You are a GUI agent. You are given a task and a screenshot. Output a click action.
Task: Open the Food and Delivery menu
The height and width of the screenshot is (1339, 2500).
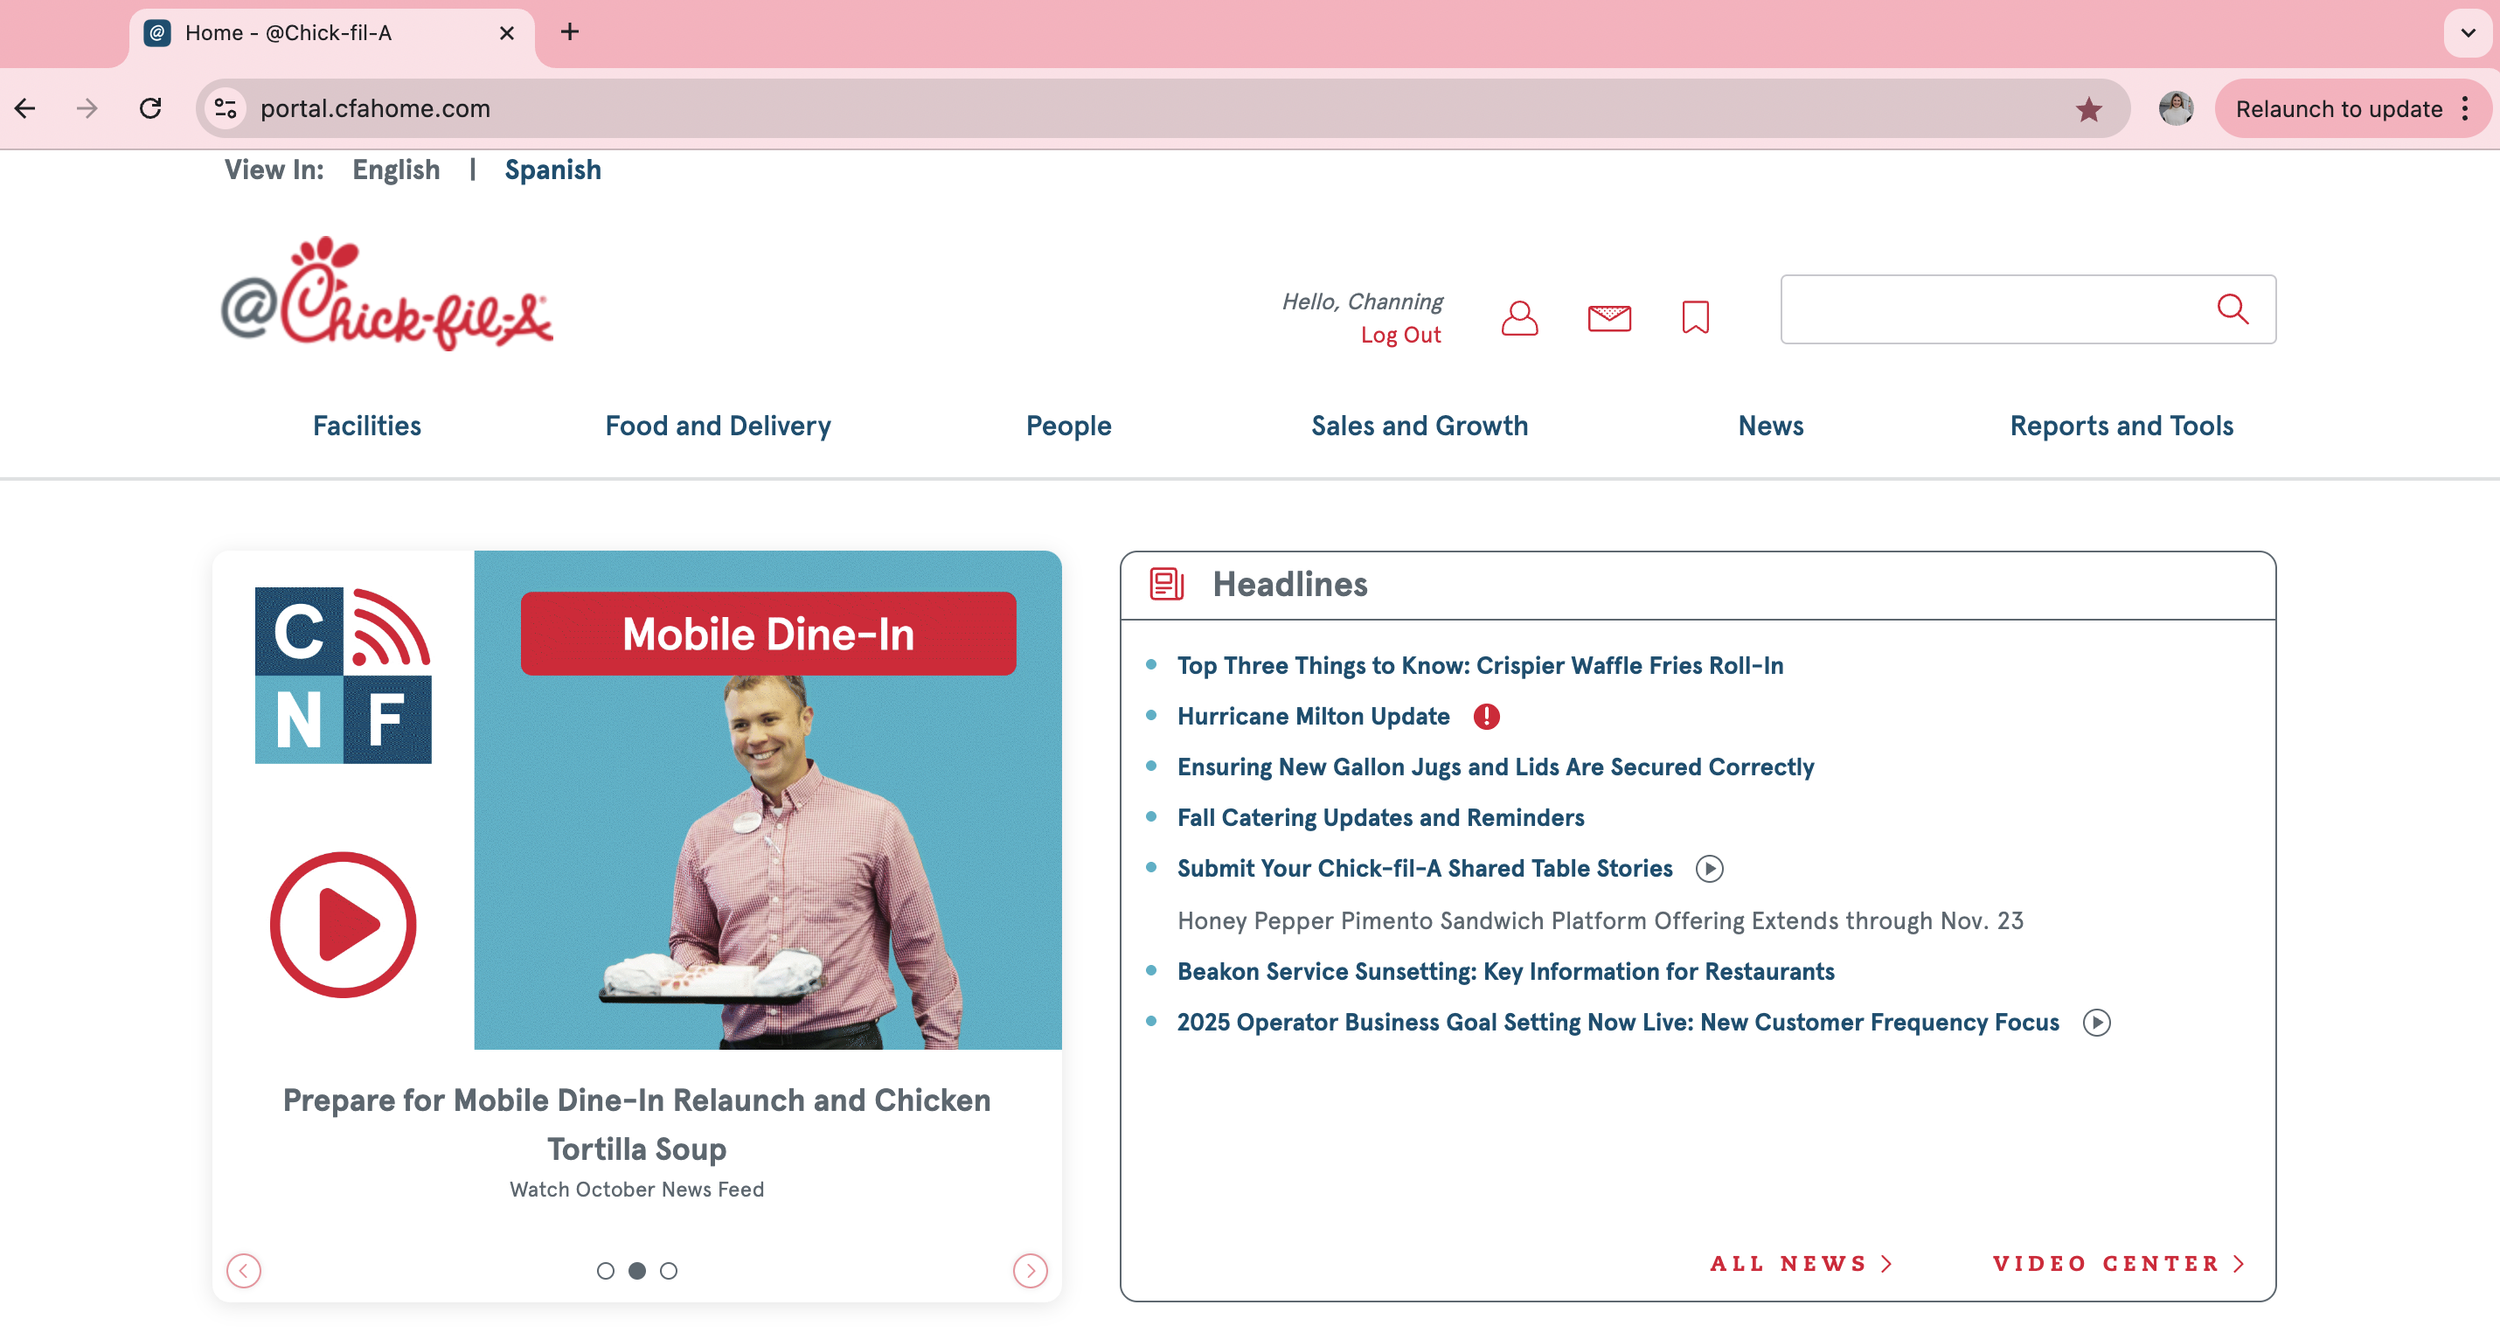[x=717, y=426]
